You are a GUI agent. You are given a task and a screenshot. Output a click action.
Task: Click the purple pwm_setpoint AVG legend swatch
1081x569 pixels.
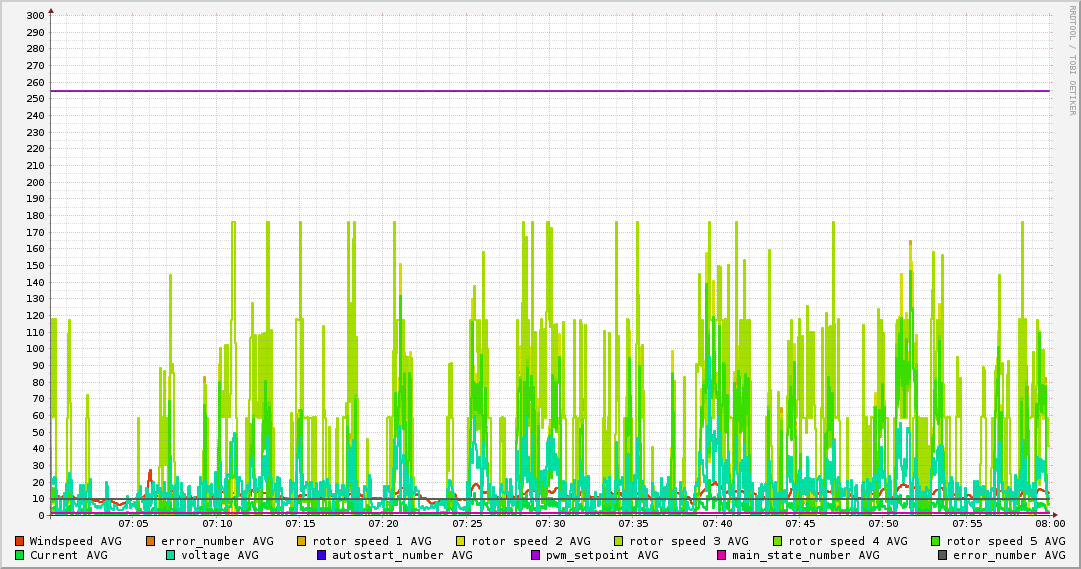point(535,555)
